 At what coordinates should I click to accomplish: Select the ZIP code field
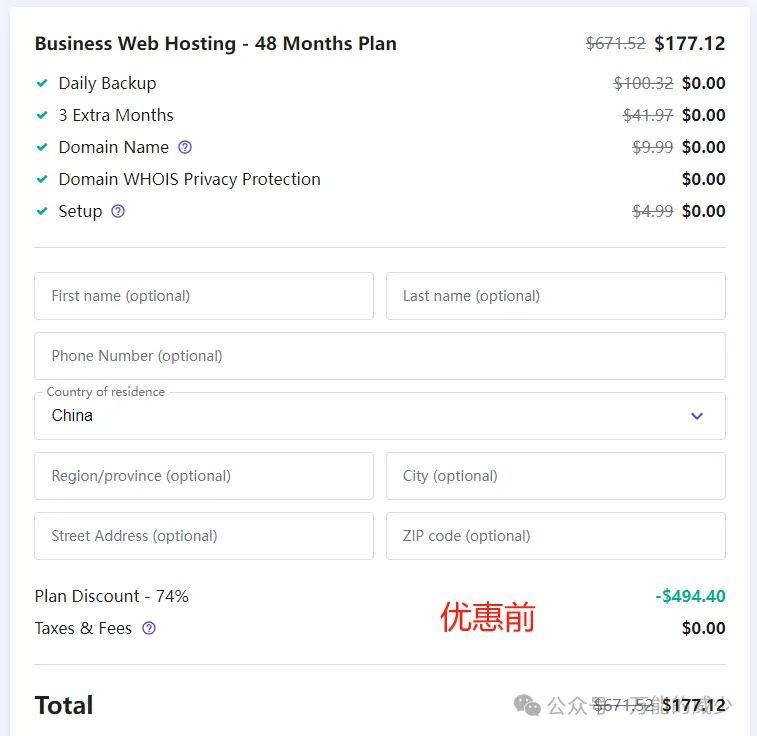click(x=555, y=536)
